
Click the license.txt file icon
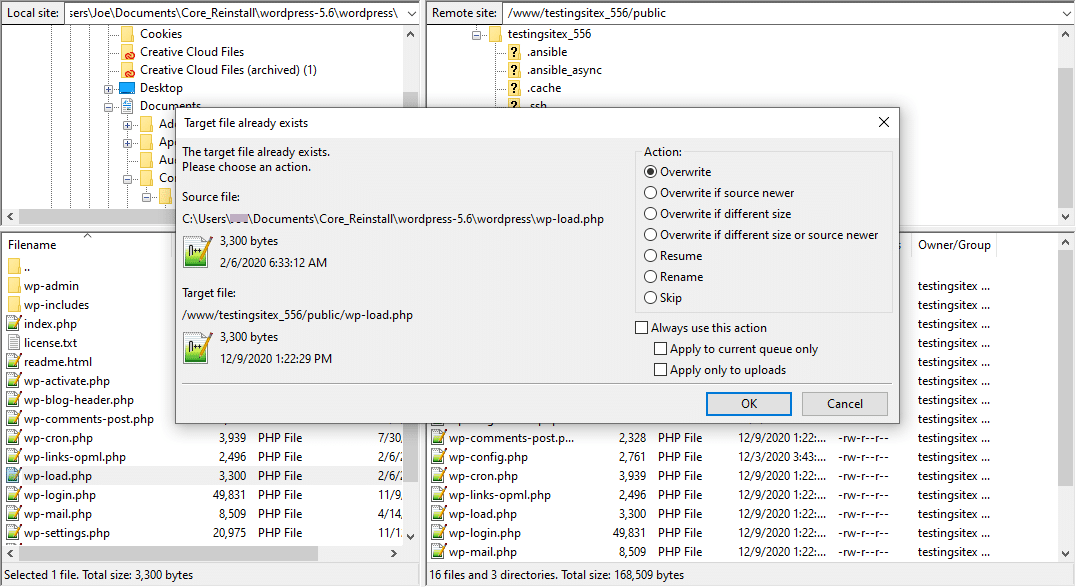click(x=14, y=343)
